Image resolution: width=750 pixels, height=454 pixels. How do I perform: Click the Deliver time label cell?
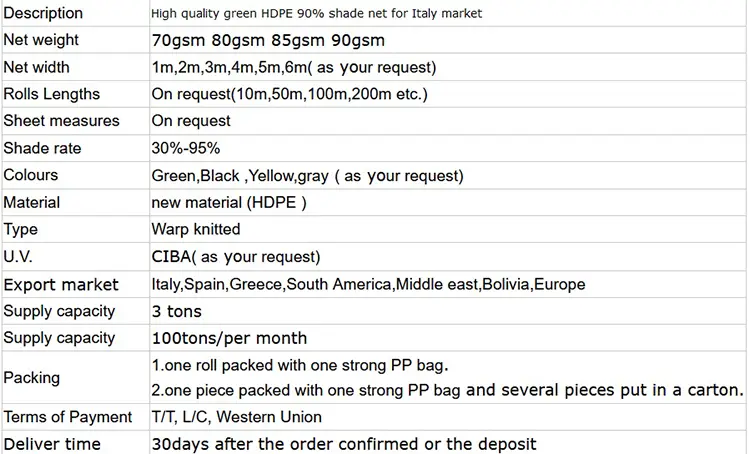(52, 443)
